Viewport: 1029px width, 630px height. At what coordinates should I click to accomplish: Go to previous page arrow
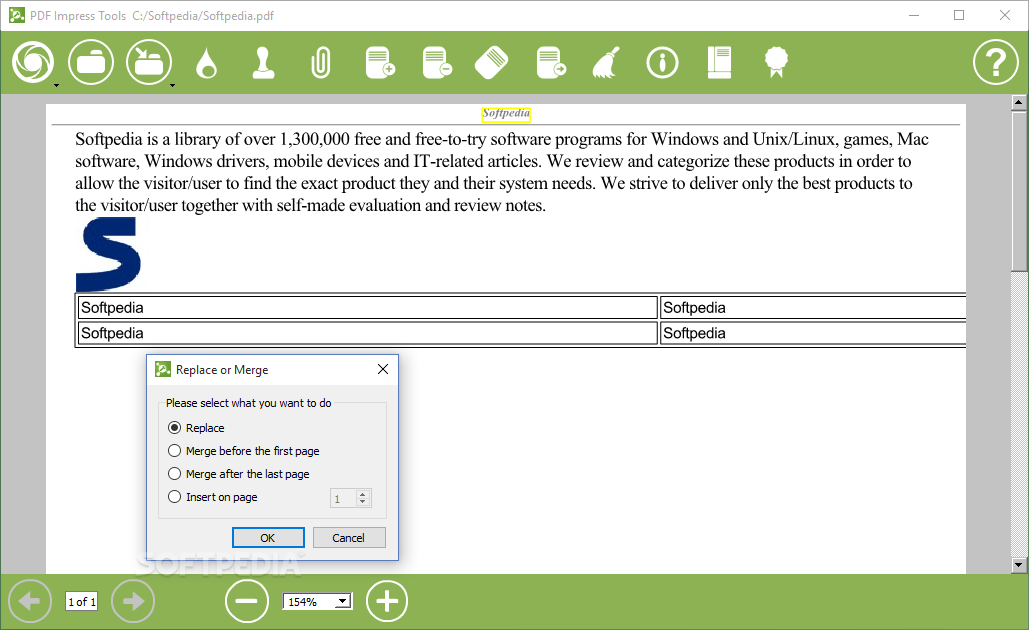coord(30,600)
